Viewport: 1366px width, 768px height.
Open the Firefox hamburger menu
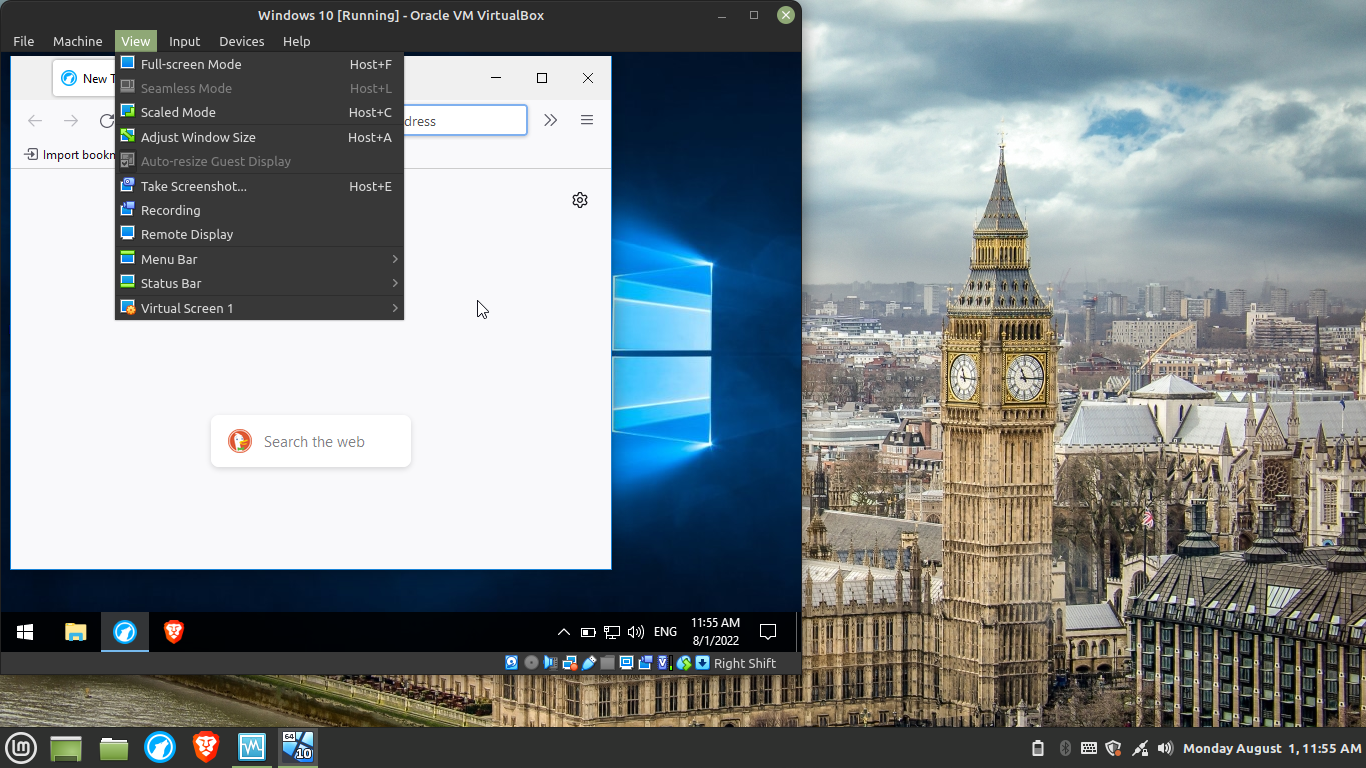(x=587, y=120)
